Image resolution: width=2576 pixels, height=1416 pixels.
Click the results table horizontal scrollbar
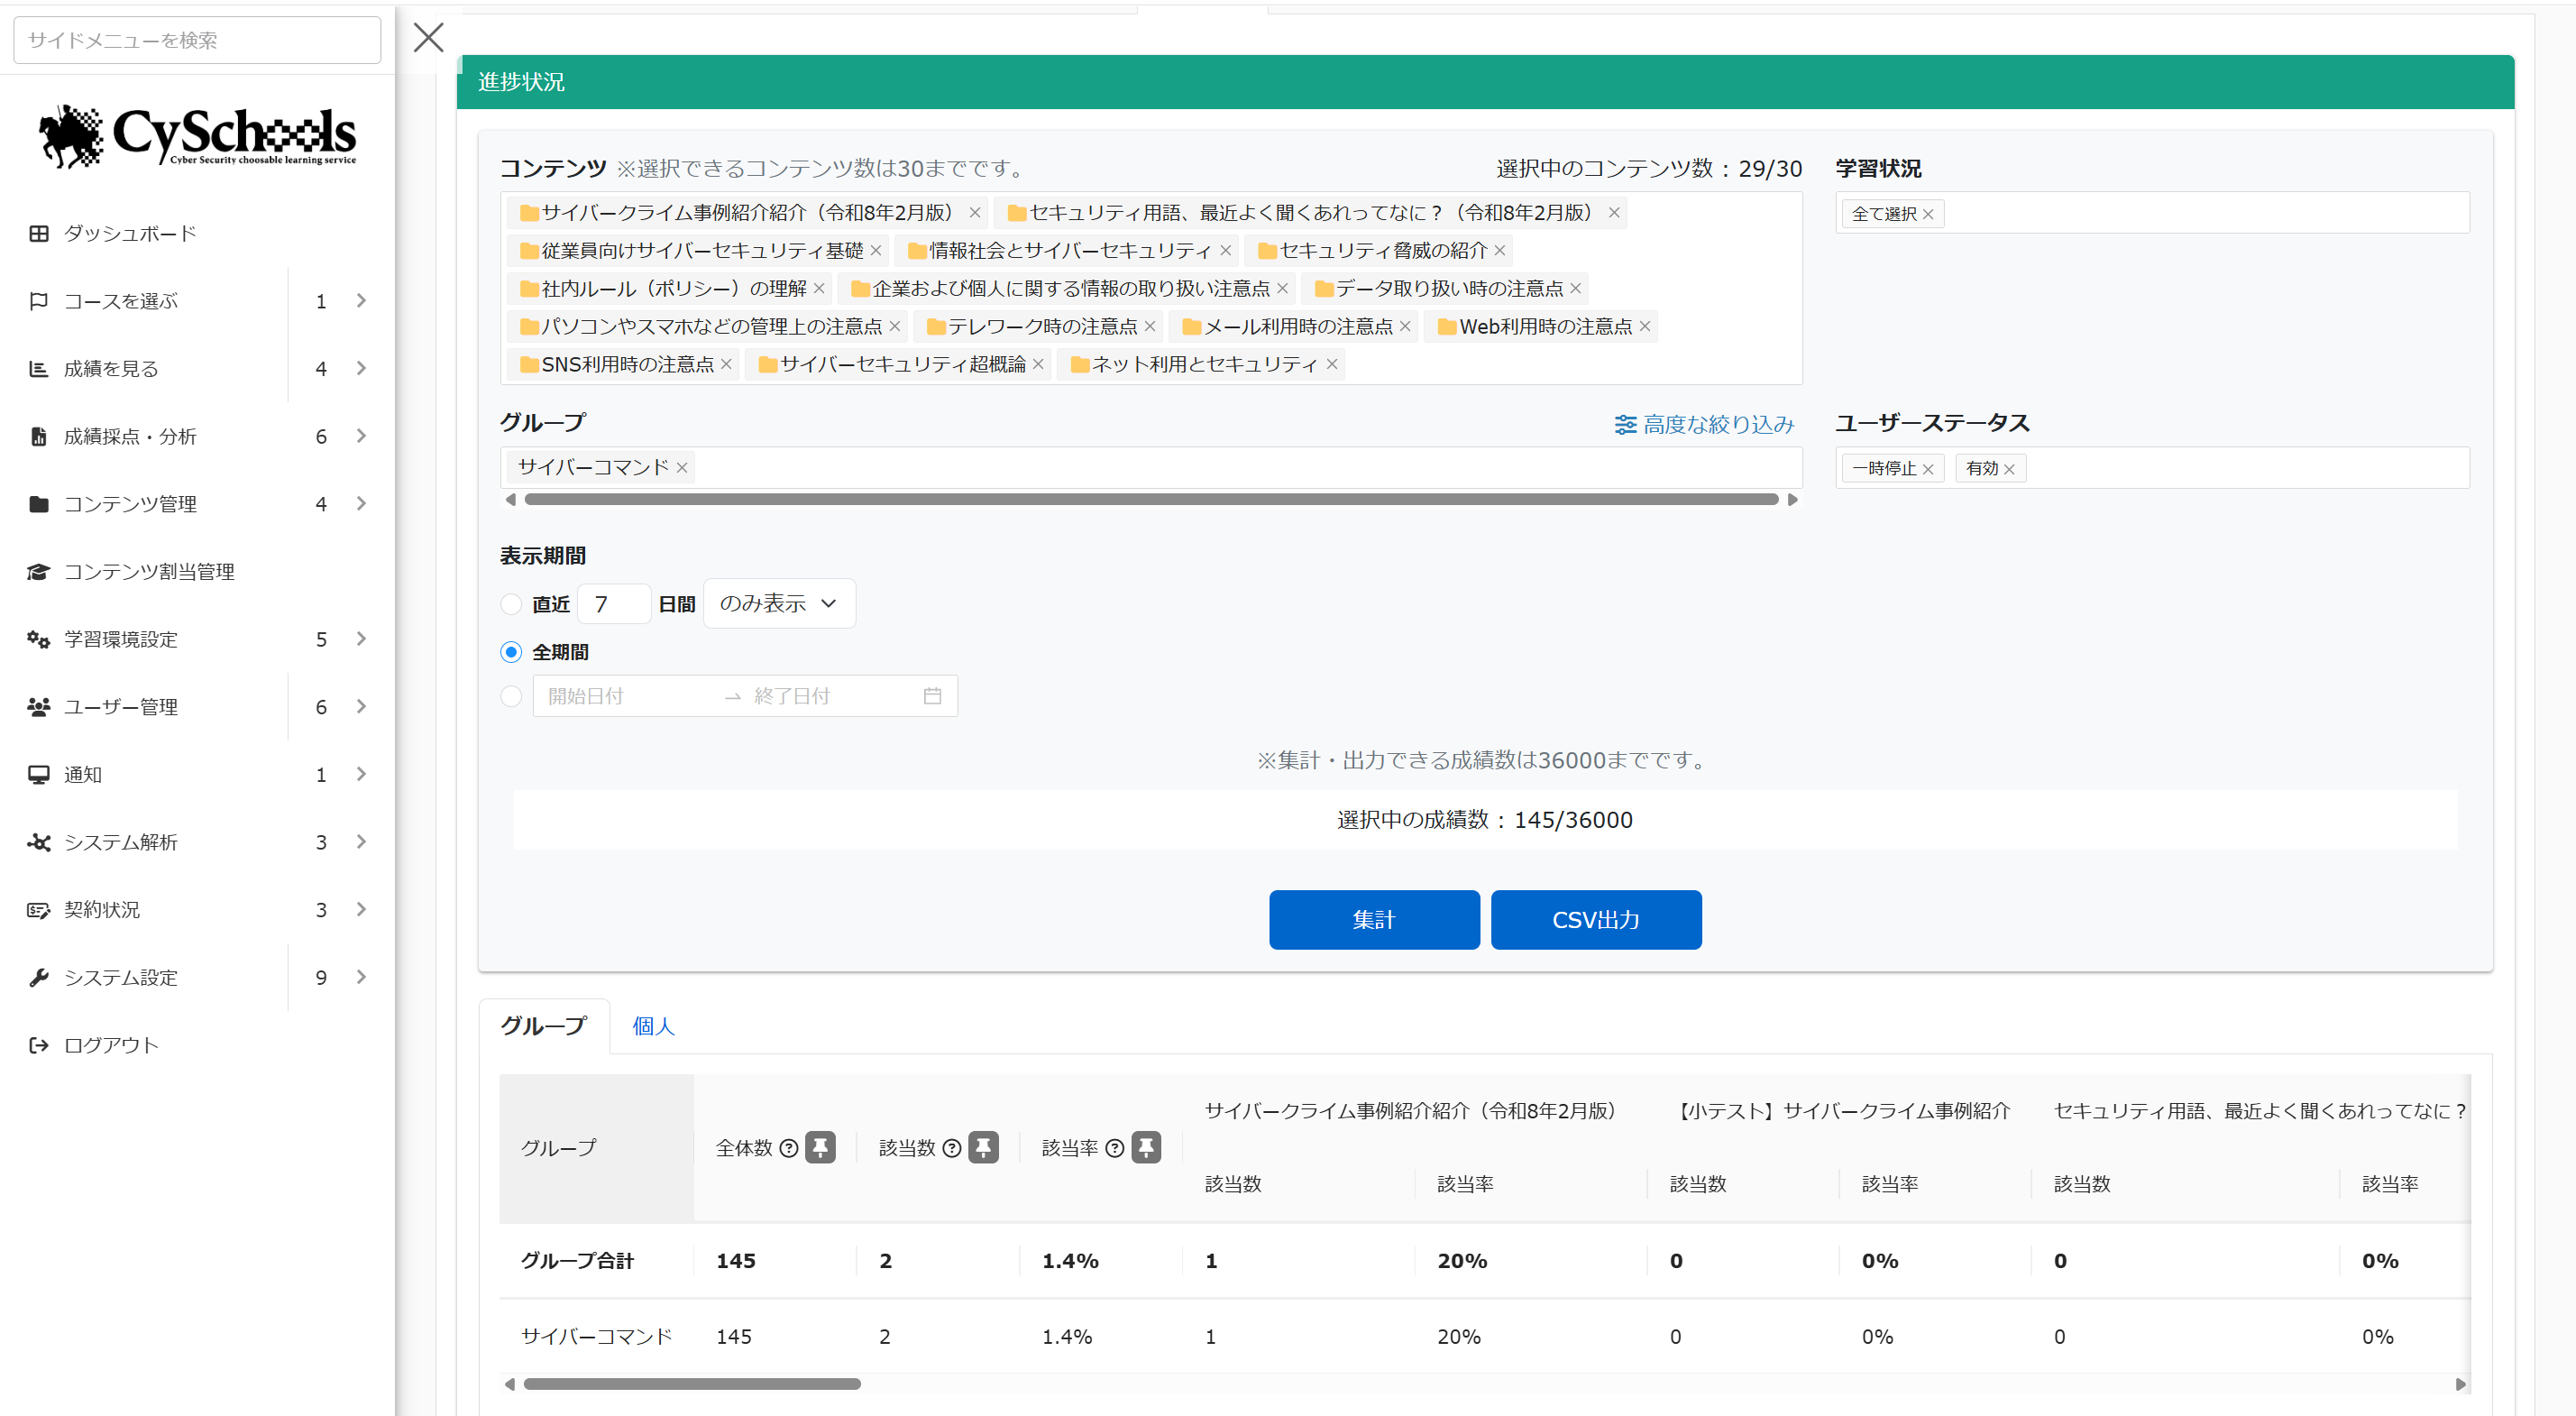(x=692, y=1384)
